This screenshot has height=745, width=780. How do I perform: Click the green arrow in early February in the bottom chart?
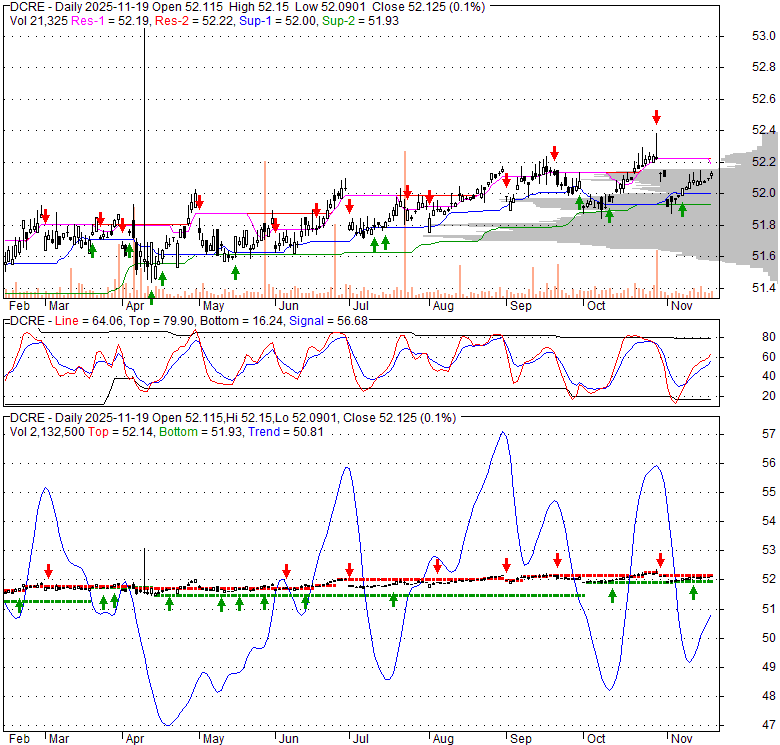(x=19, y=607)
